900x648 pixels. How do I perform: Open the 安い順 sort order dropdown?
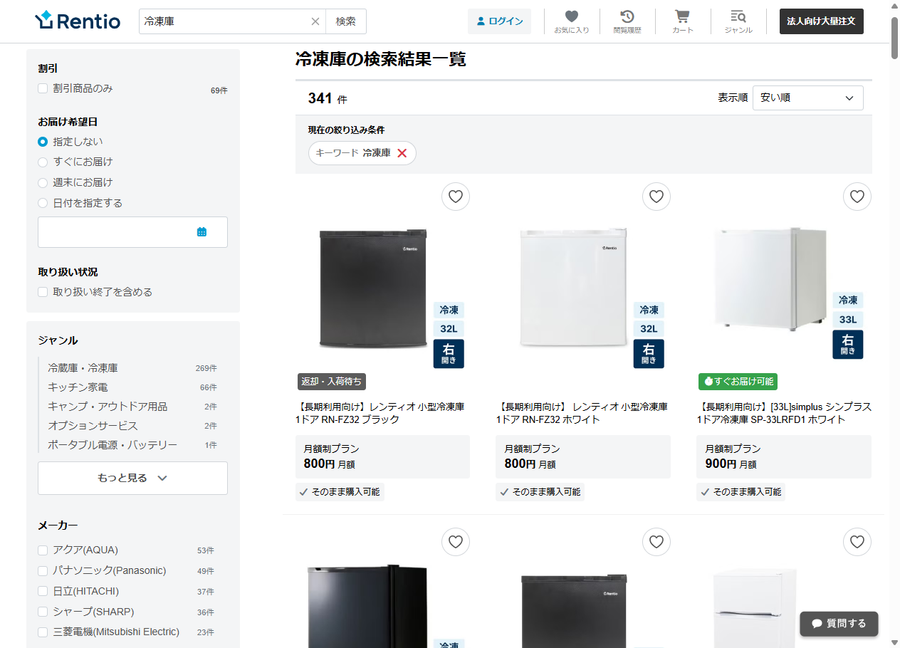(x=808, y=98)
